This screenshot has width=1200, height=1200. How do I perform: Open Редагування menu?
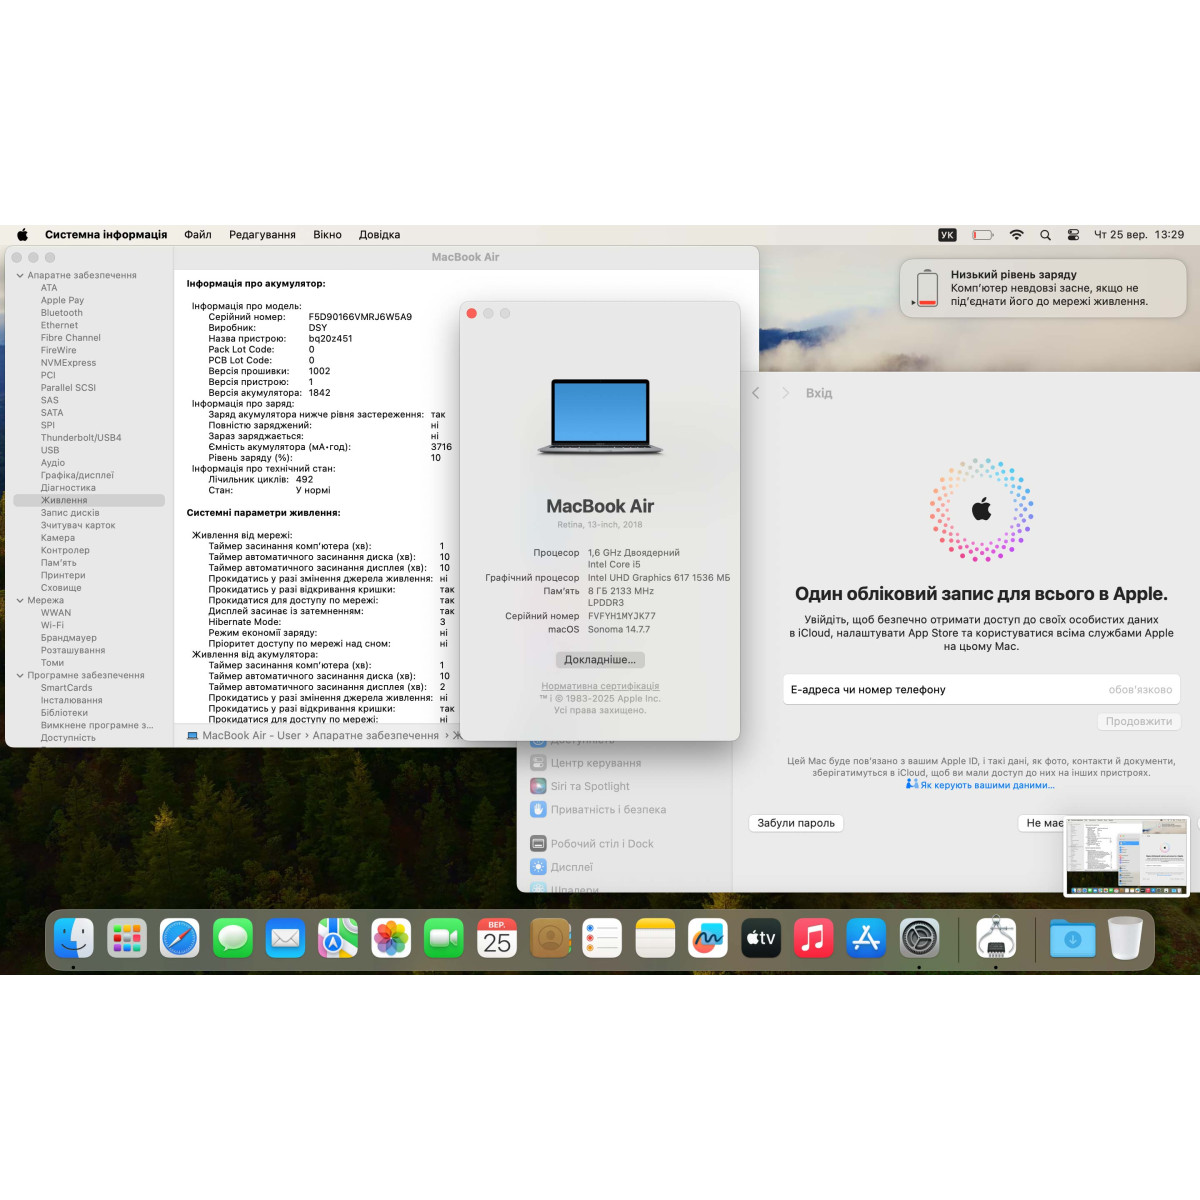tap(262, 235)
